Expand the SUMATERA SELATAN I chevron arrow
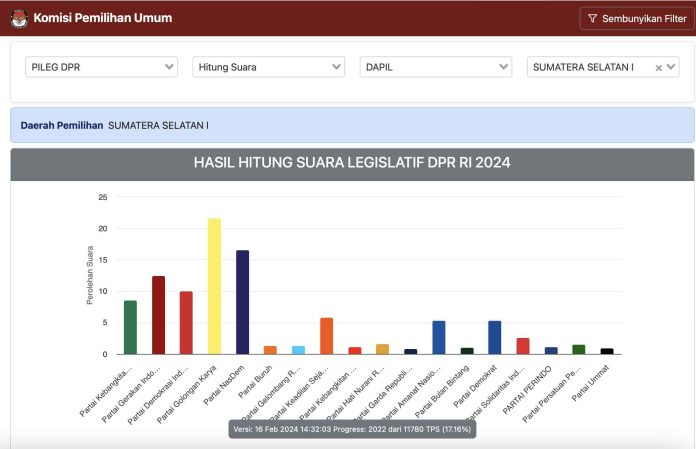Viewport: 696px width, 449px height. pyautogui.click(x=671, y=67)
